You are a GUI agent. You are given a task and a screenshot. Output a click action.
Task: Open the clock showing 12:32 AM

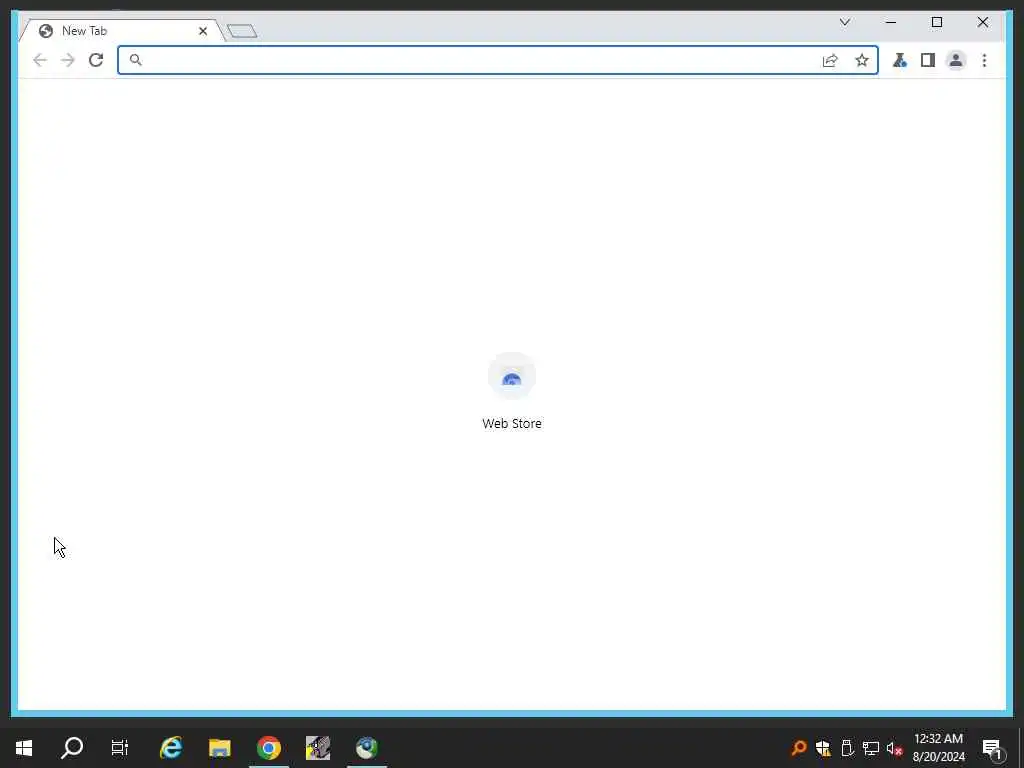click(x=938, y=748)
